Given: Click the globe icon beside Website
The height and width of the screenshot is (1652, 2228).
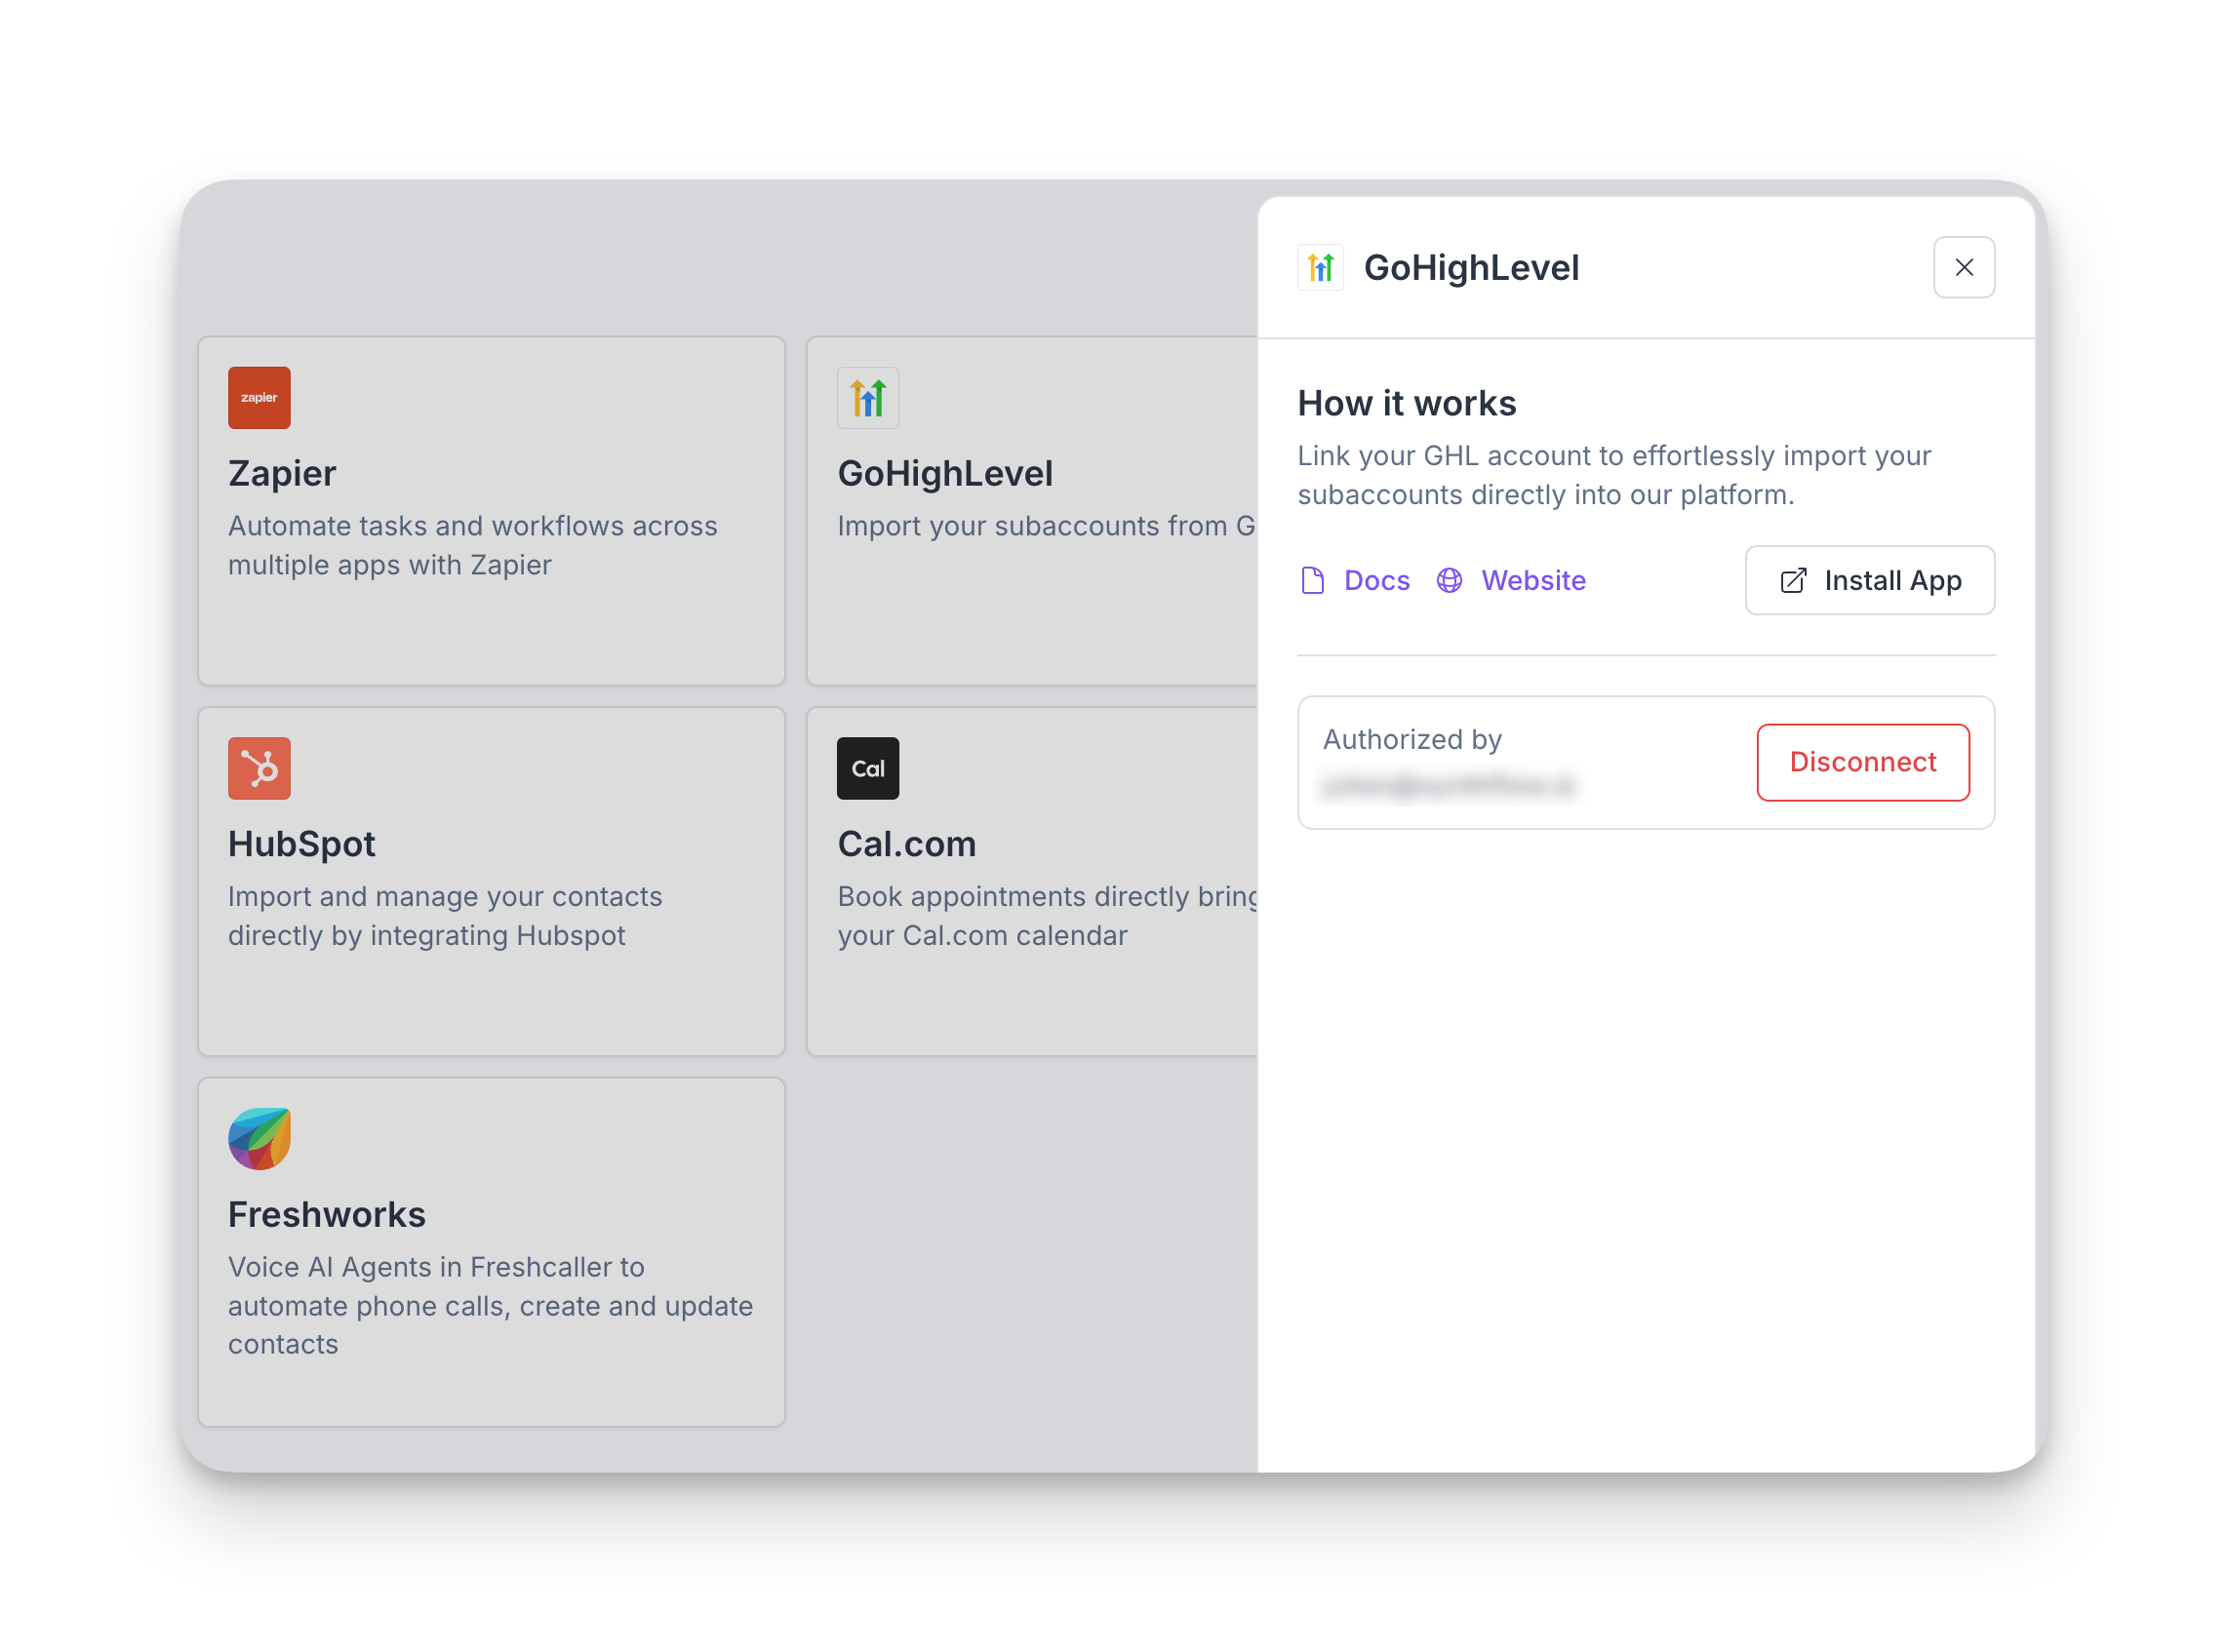Looking at the screenshot, I should (1449, 581).
